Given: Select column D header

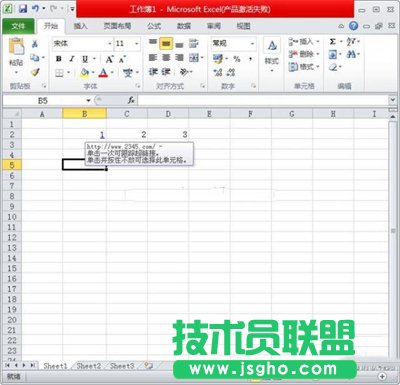Looking at the screenshot, I should tap(168, 114).
